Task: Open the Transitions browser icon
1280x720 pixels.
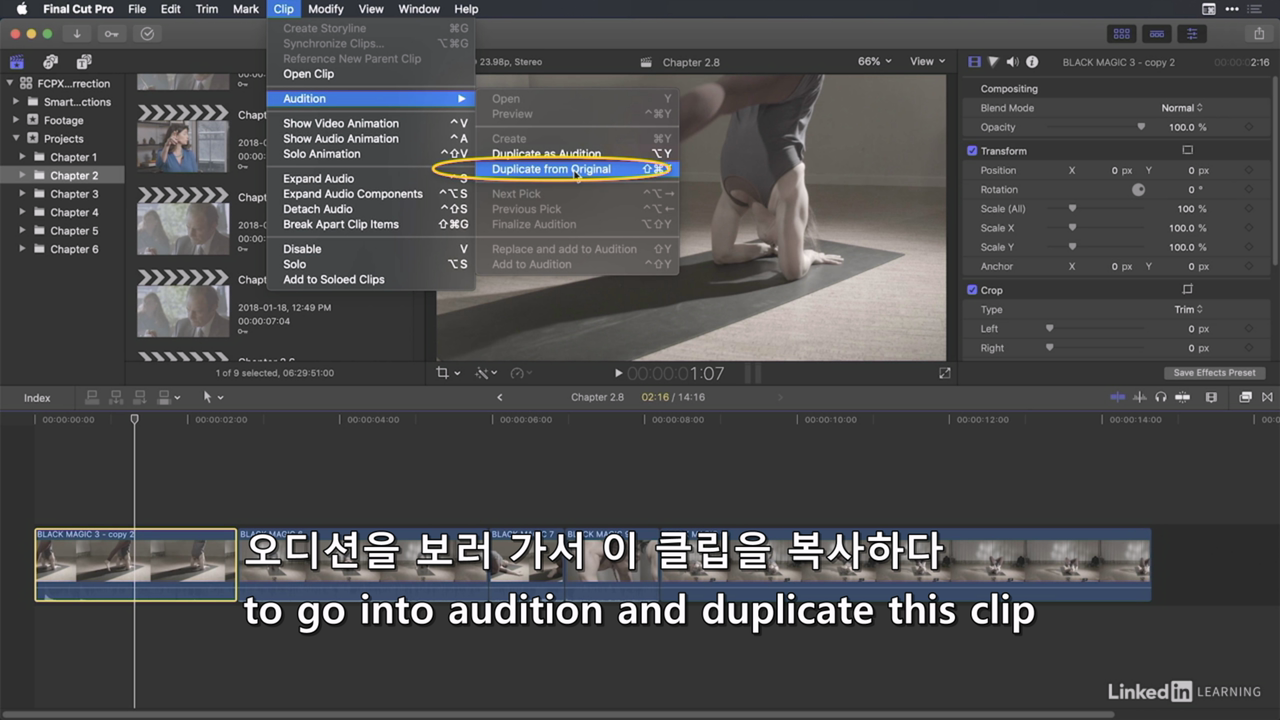Action: 1267,397
